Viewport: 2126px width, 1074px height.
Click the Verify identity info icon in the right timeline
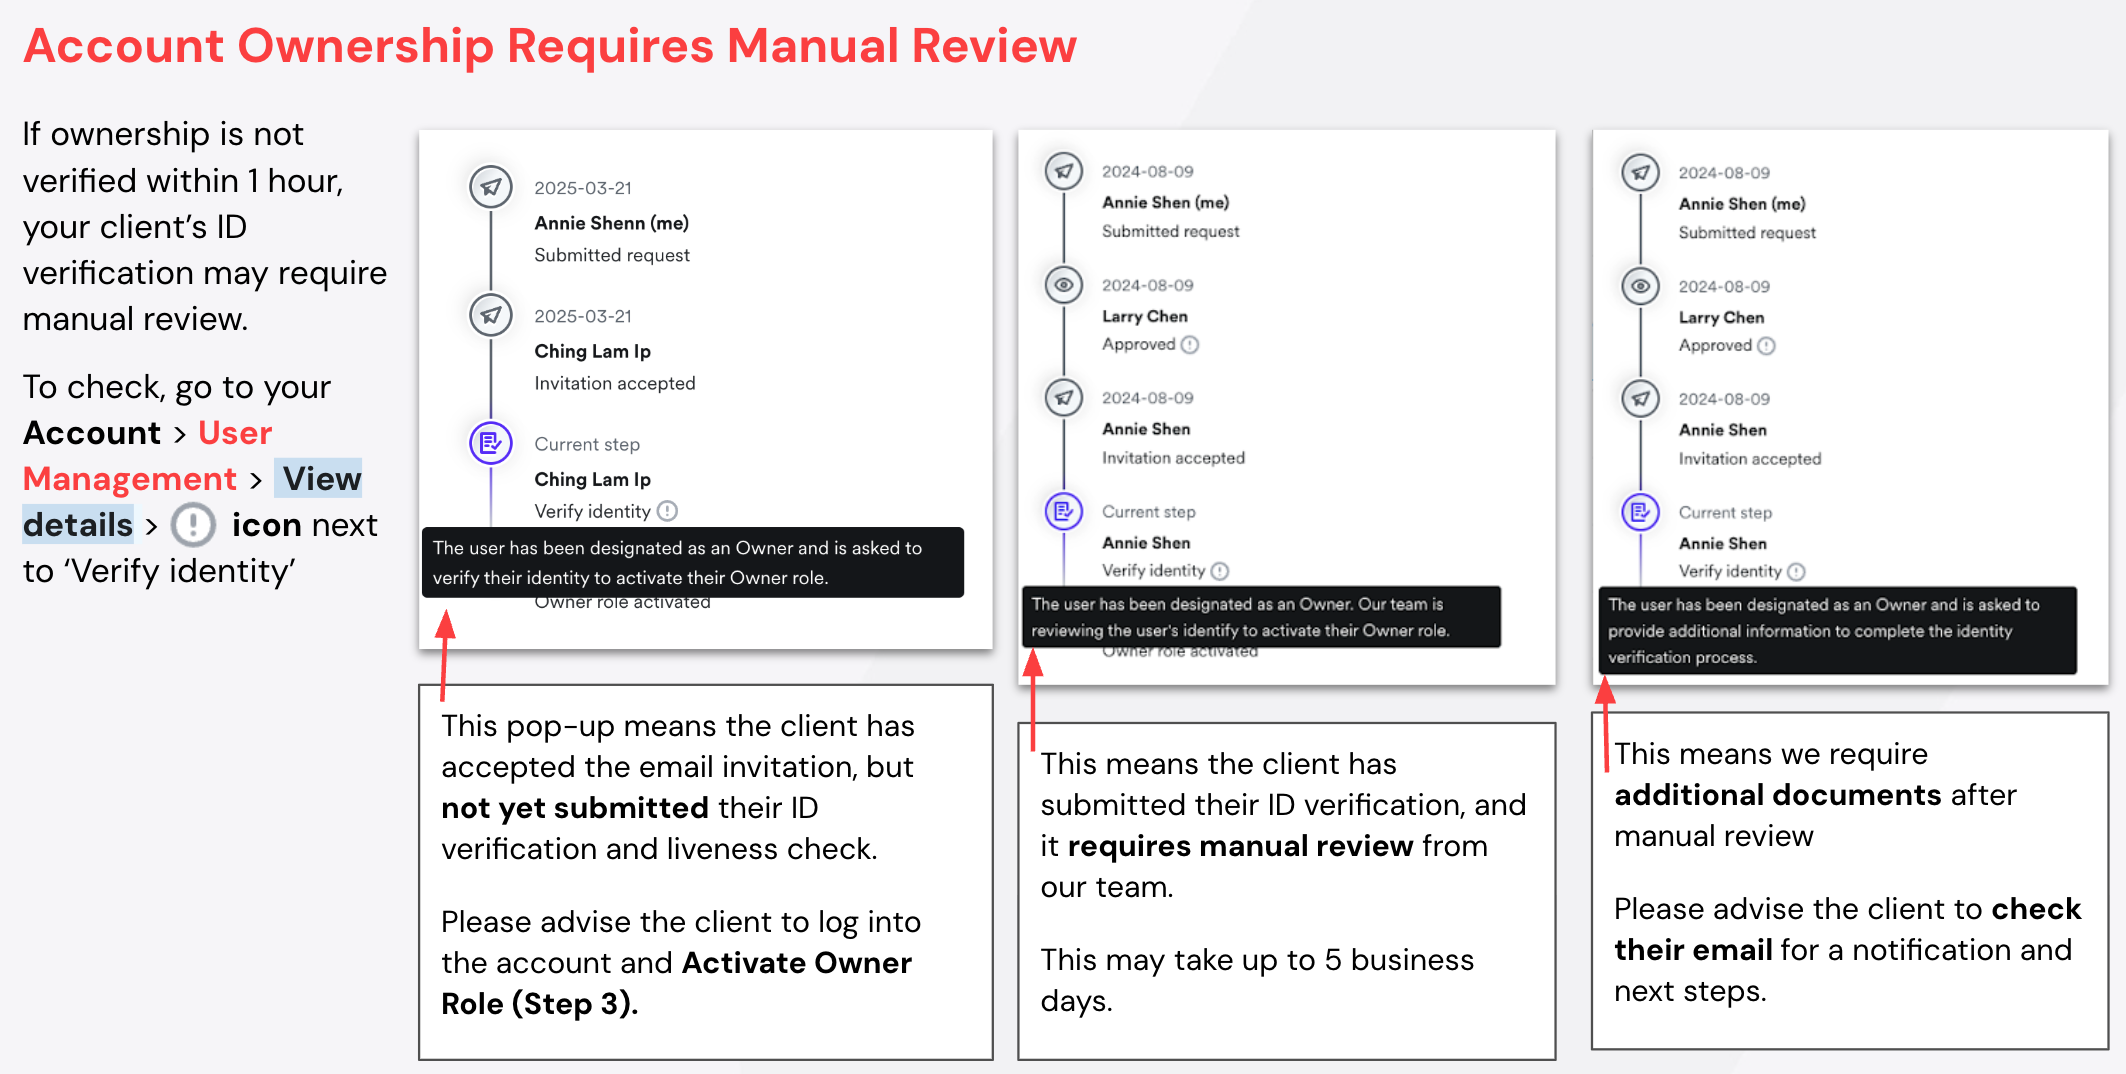[x=1796, y=572]
